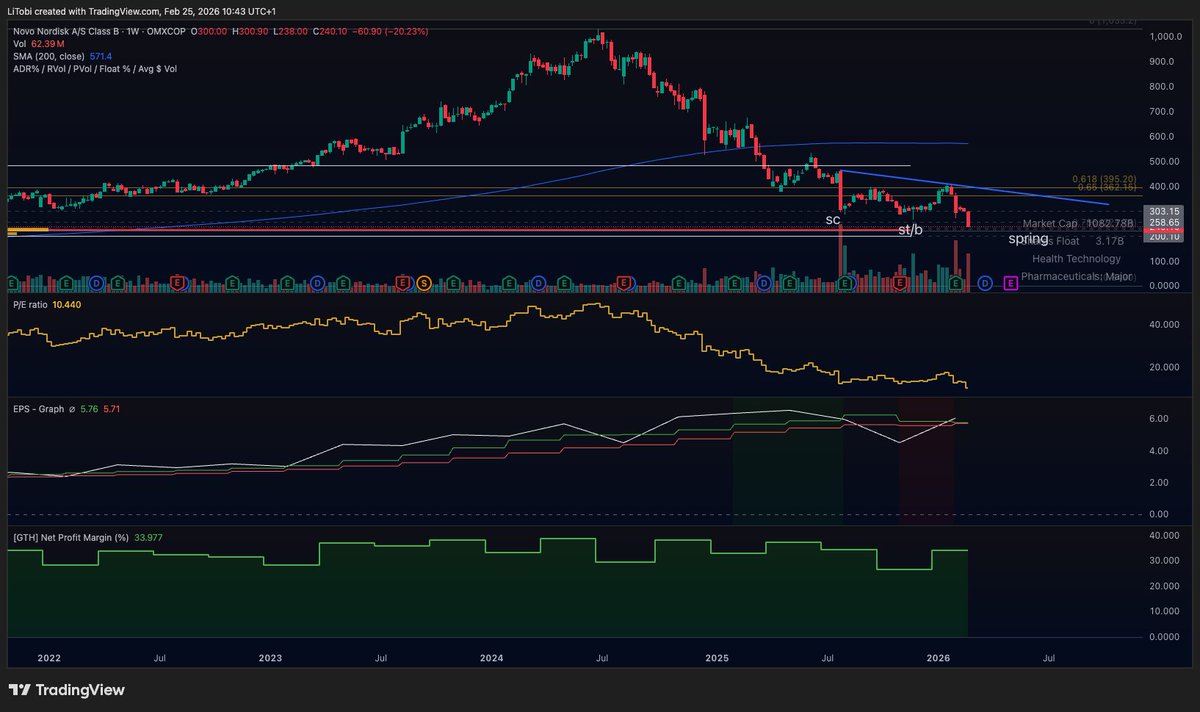Image resolution: width=1200 pixels, height=712 pixels.
Task: Open the TradingView logo
Action: click(66, 690)
